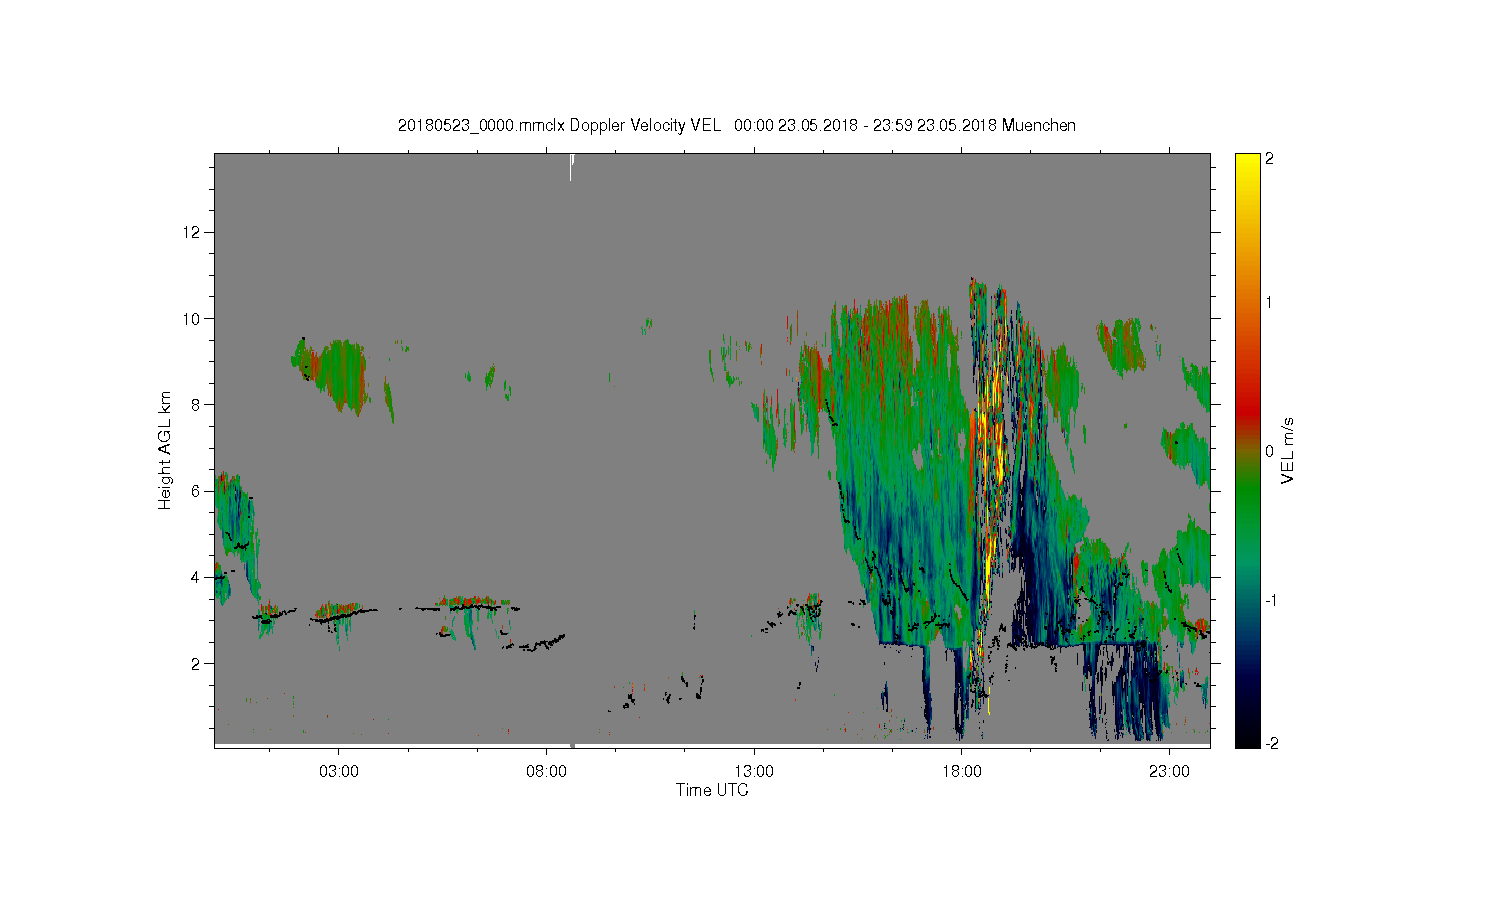Click the 23:00 time tick label
Image resolution: width=1500 pixels, height=900 pixels.
(x=1169, y=772)
